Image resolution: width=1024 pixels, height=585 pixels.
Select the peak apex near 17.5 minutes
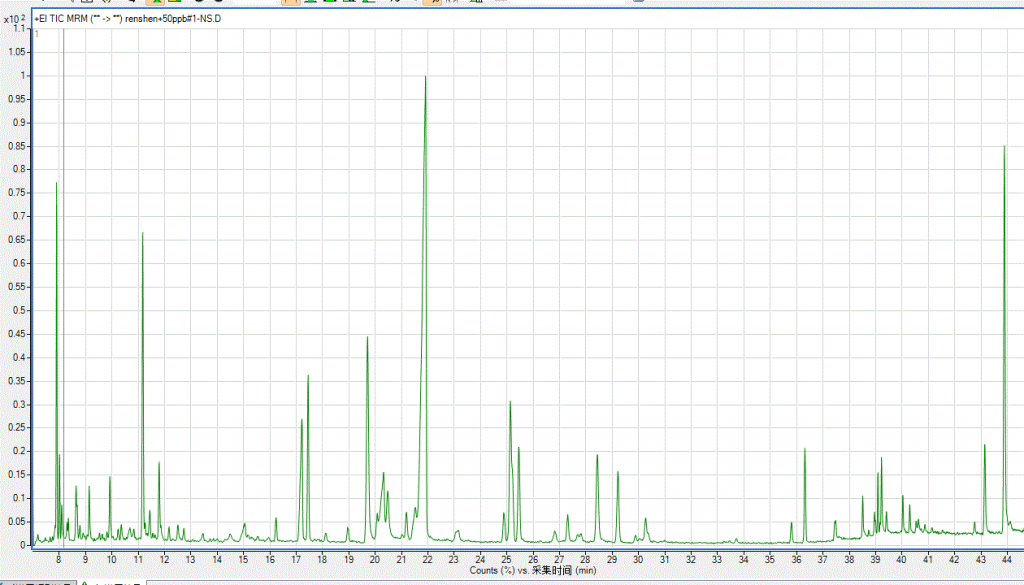coord(308,377)
